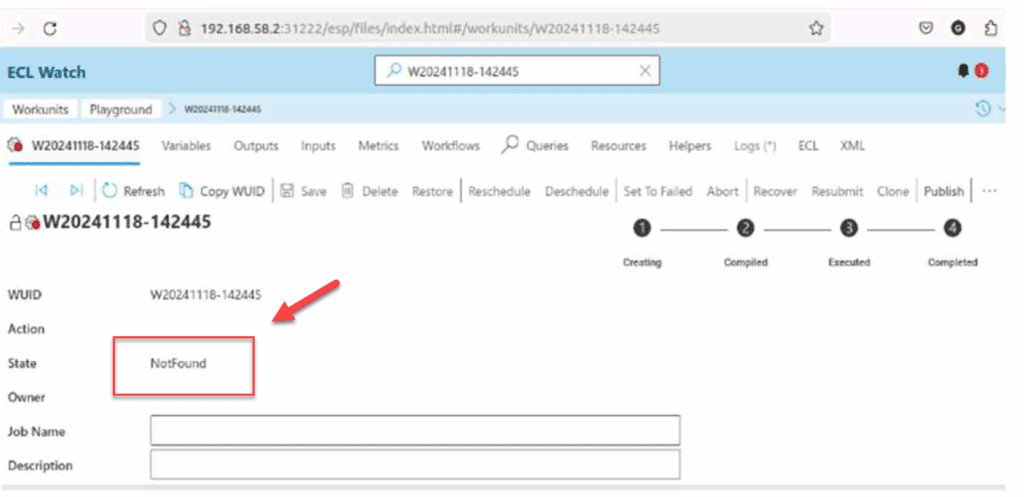Navigate to Workunits breadcrumb
This screenshot has width=1024, height=497.
pos(41,109)
